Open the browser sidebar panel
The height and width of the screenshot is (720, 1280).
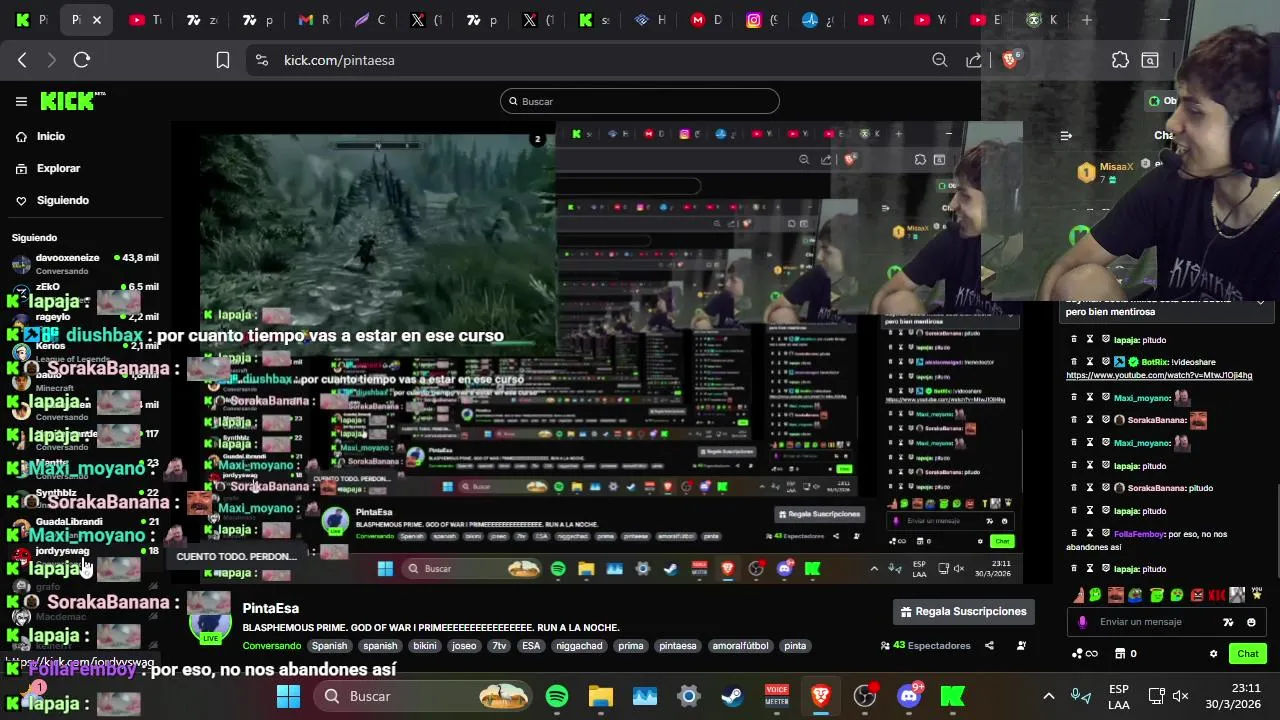click(1150, 60)
